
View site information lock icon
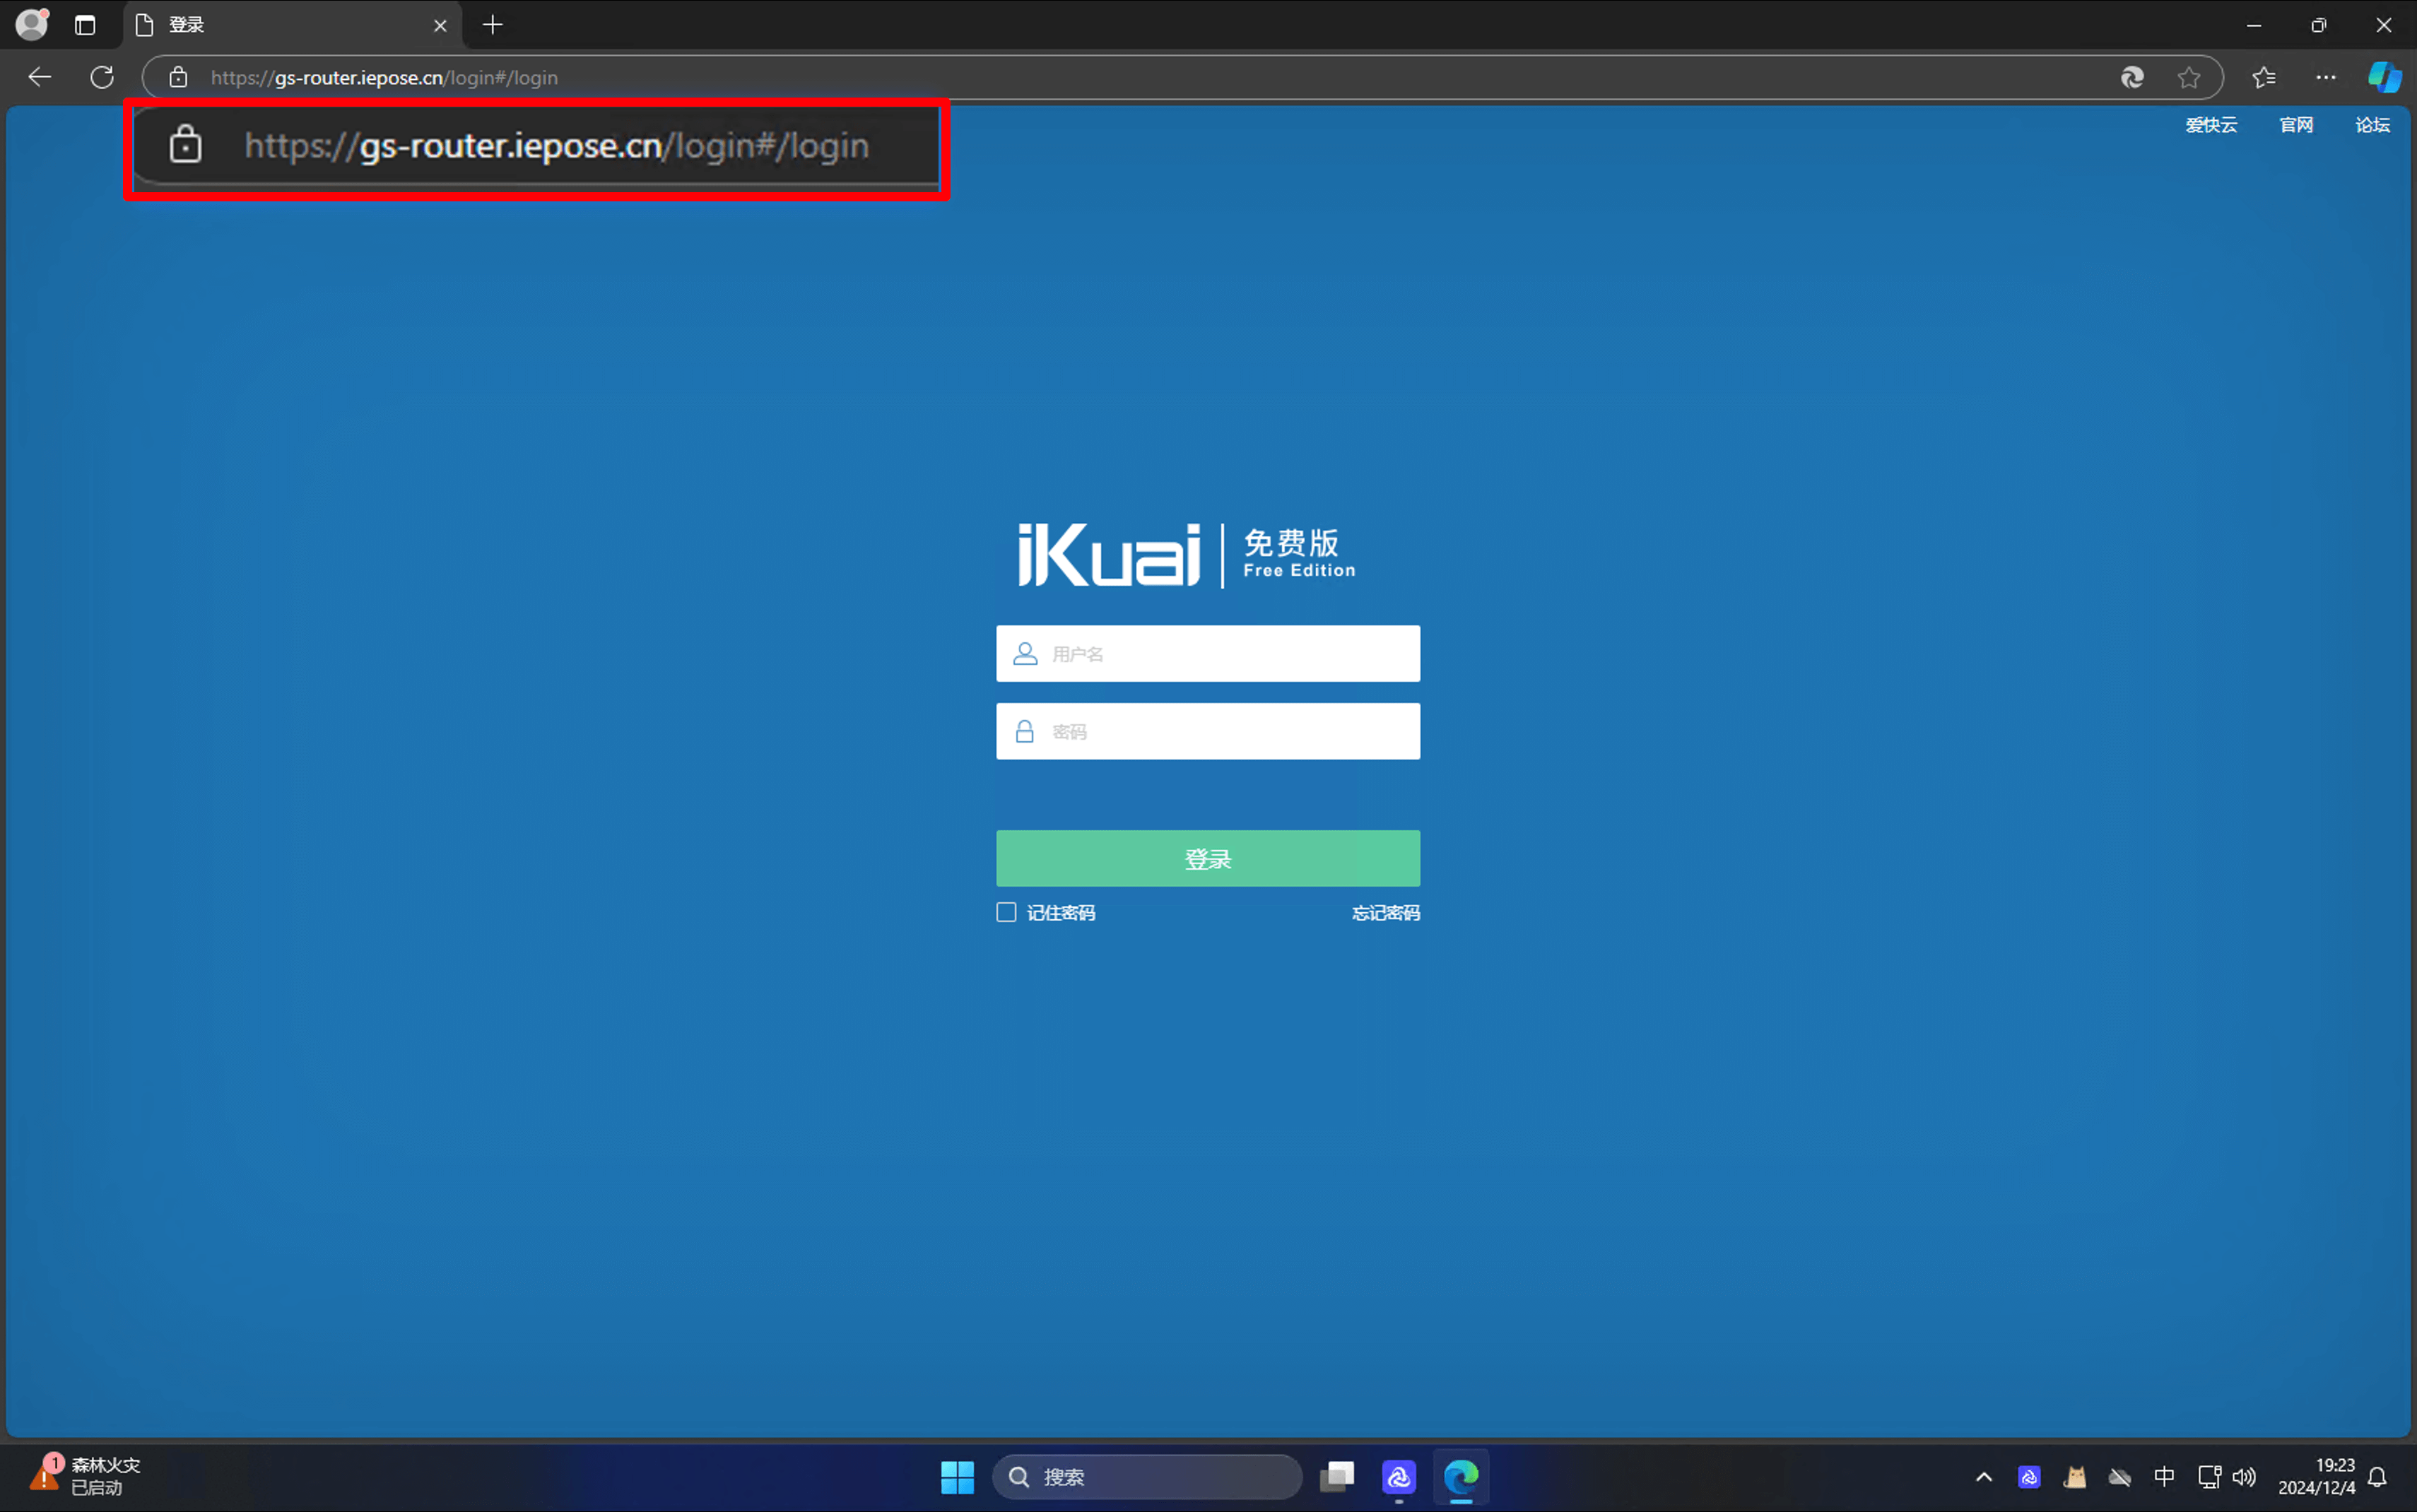tap(178, 77)
